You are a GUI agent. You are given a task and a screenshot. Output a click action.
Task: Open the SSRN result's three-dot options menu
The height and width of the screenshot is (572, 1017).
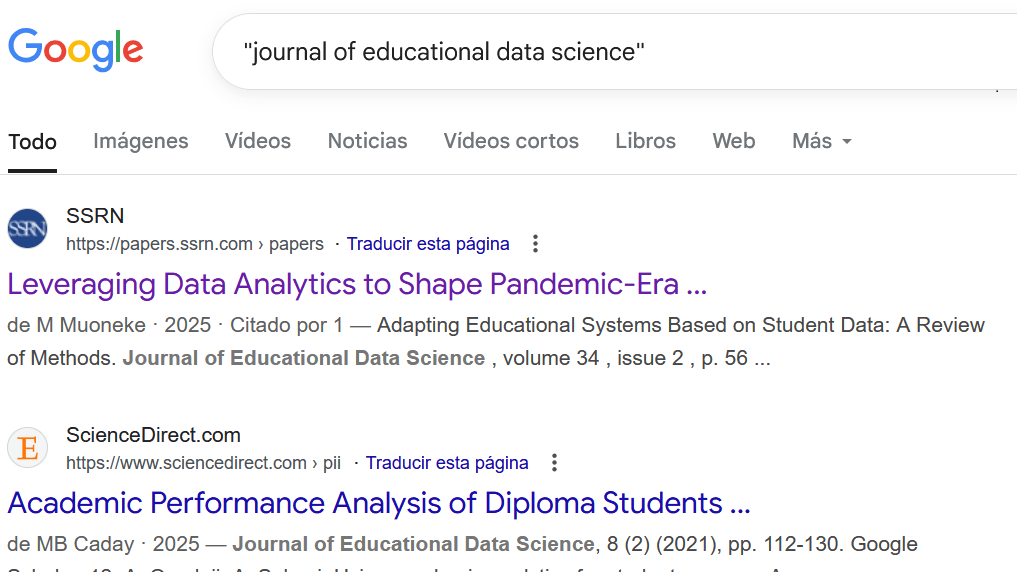coord(535,244)
